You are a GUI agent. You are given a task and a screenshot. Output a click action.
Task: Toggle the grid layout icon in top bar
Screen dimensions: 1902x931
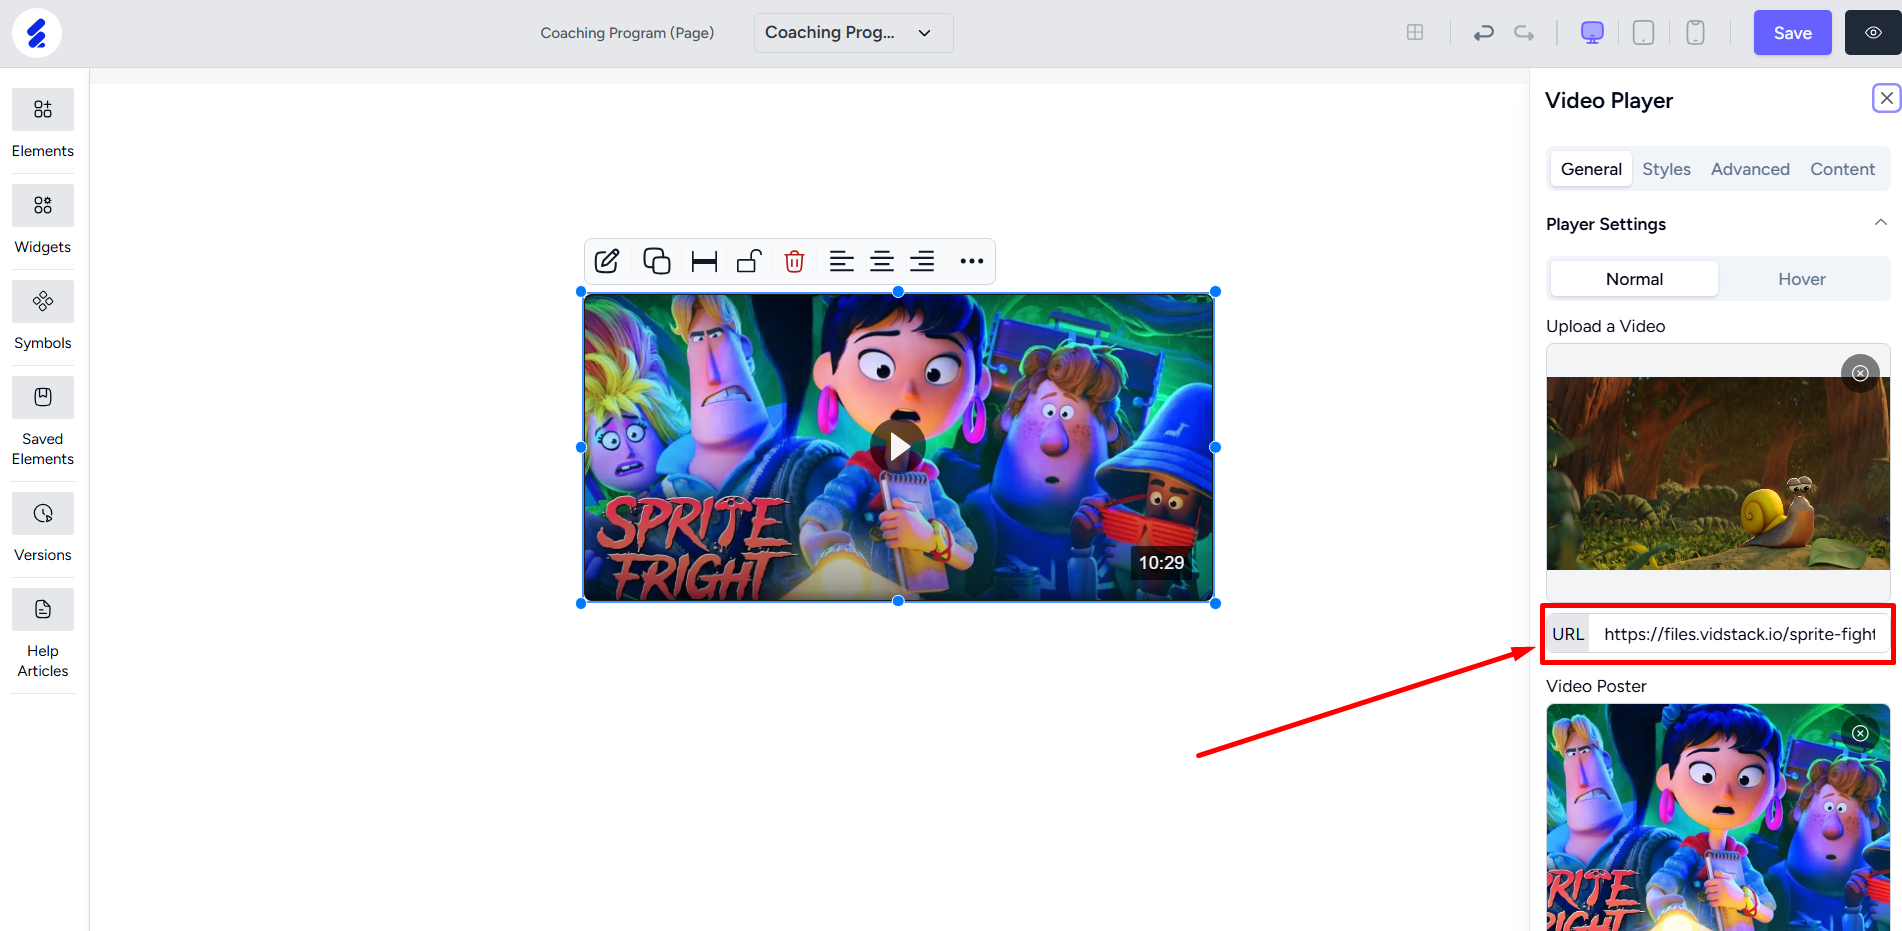[x=1415, y=33]
